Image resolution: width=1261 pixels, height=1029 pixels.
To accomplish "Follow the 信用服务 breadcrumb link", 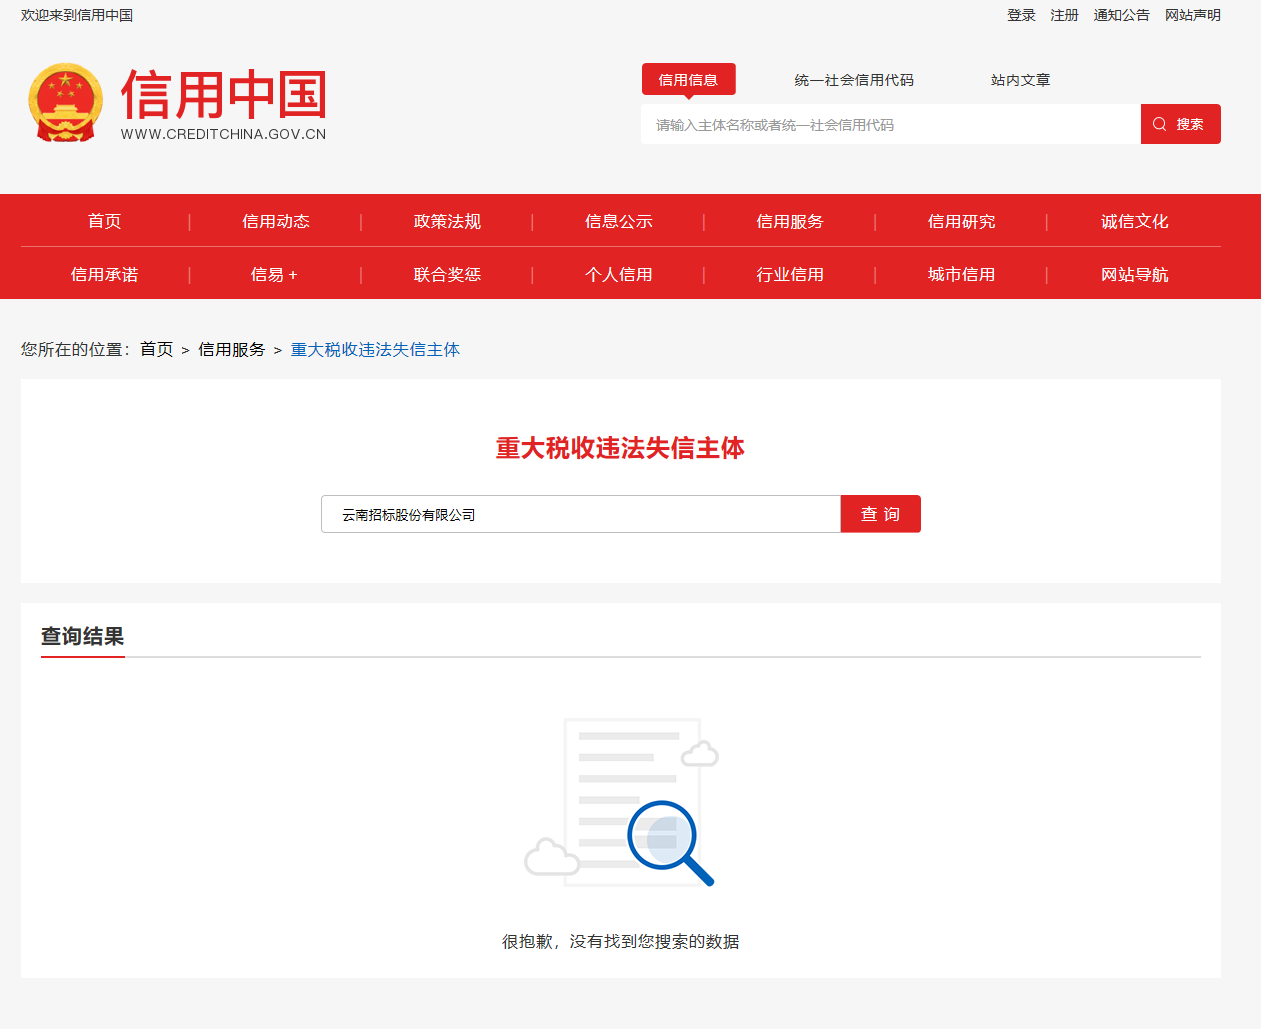I will (231, 349).
